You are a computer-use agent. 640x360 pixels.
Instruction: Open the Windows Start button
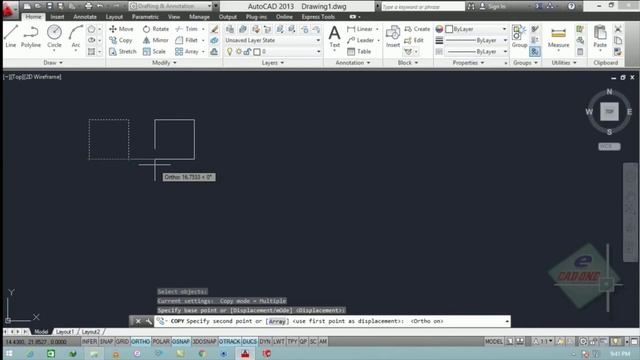(9, 353)
